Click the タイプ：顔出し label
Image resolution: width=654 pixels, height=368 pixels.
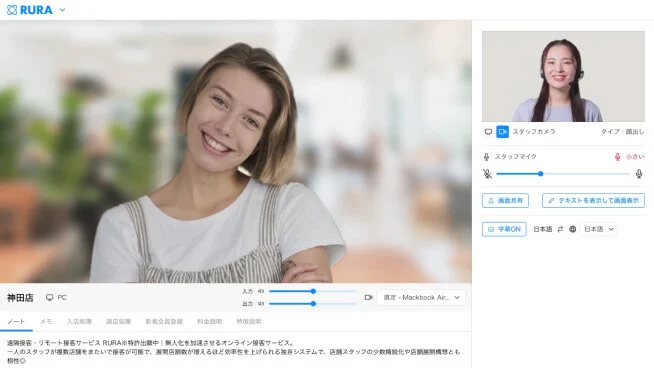tap(622, 132)
